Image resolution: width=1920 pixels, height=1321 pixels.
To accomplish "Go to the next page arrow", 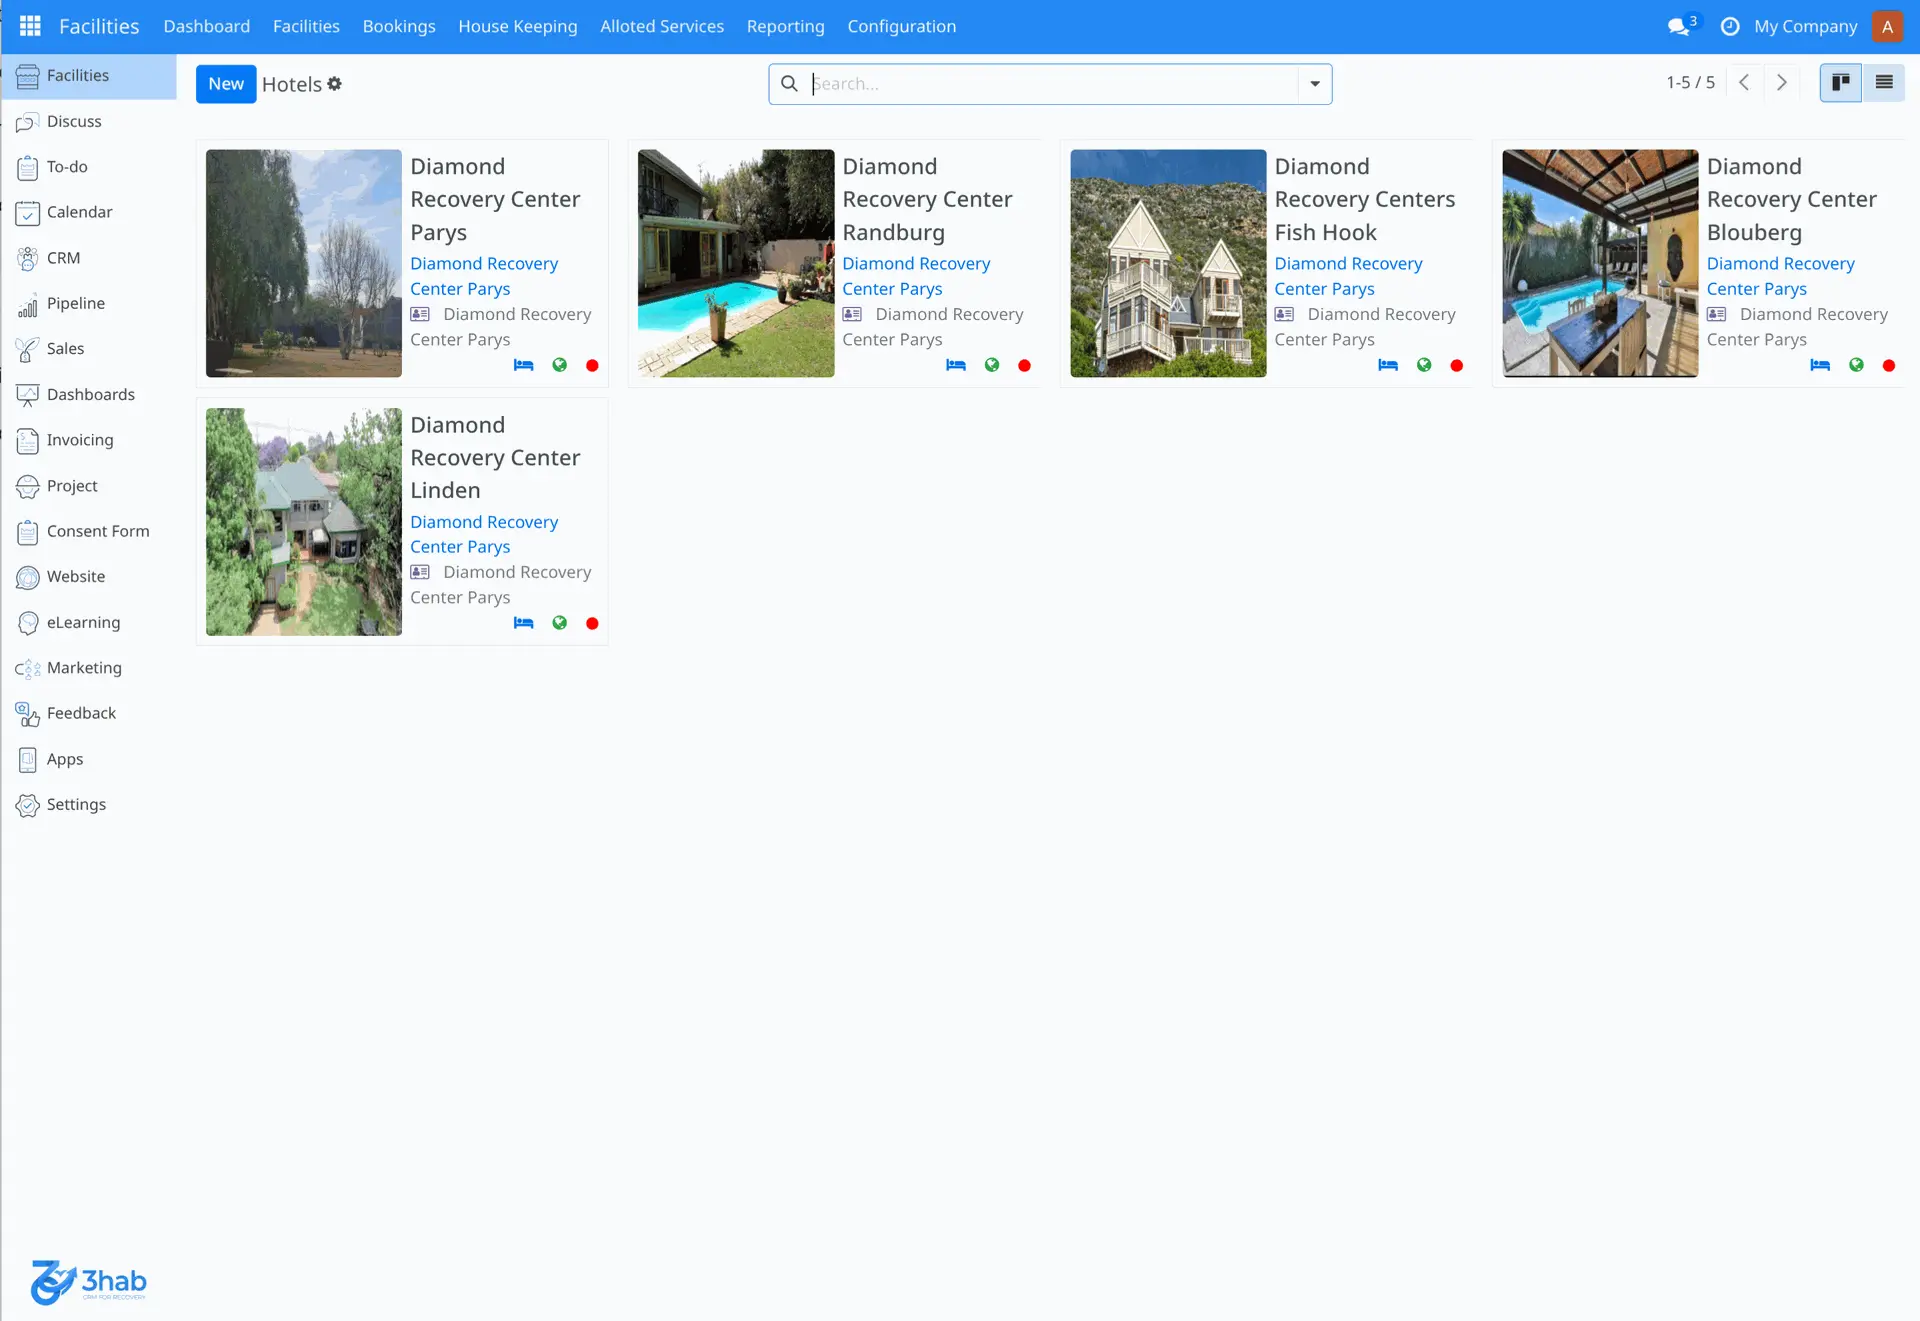I will [x=1781, y=83].
